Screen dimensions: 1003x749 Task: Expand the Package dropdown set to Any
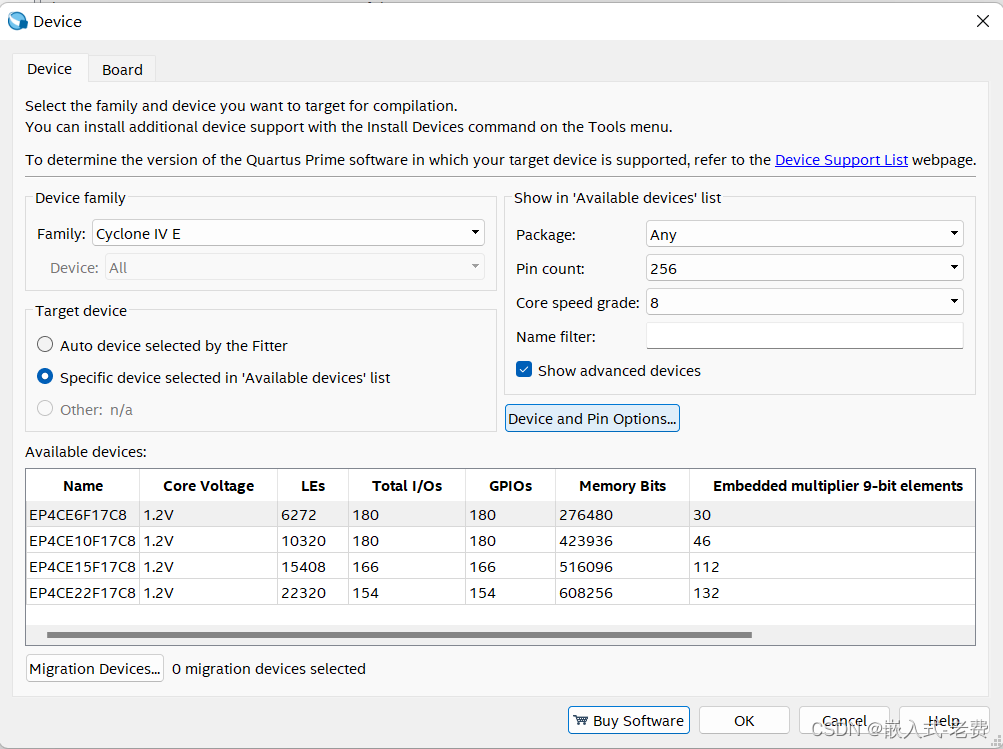804,235
